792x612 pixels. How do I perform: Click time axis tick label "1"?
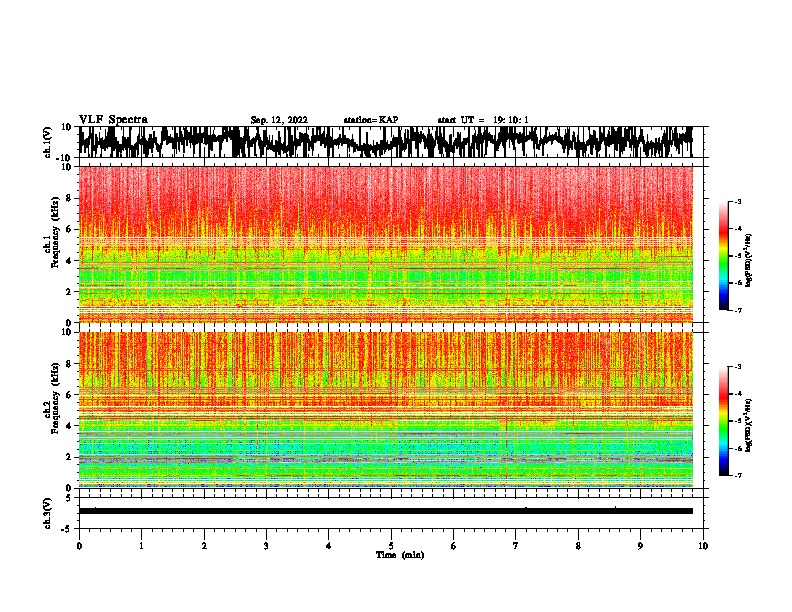coord(141,546)
